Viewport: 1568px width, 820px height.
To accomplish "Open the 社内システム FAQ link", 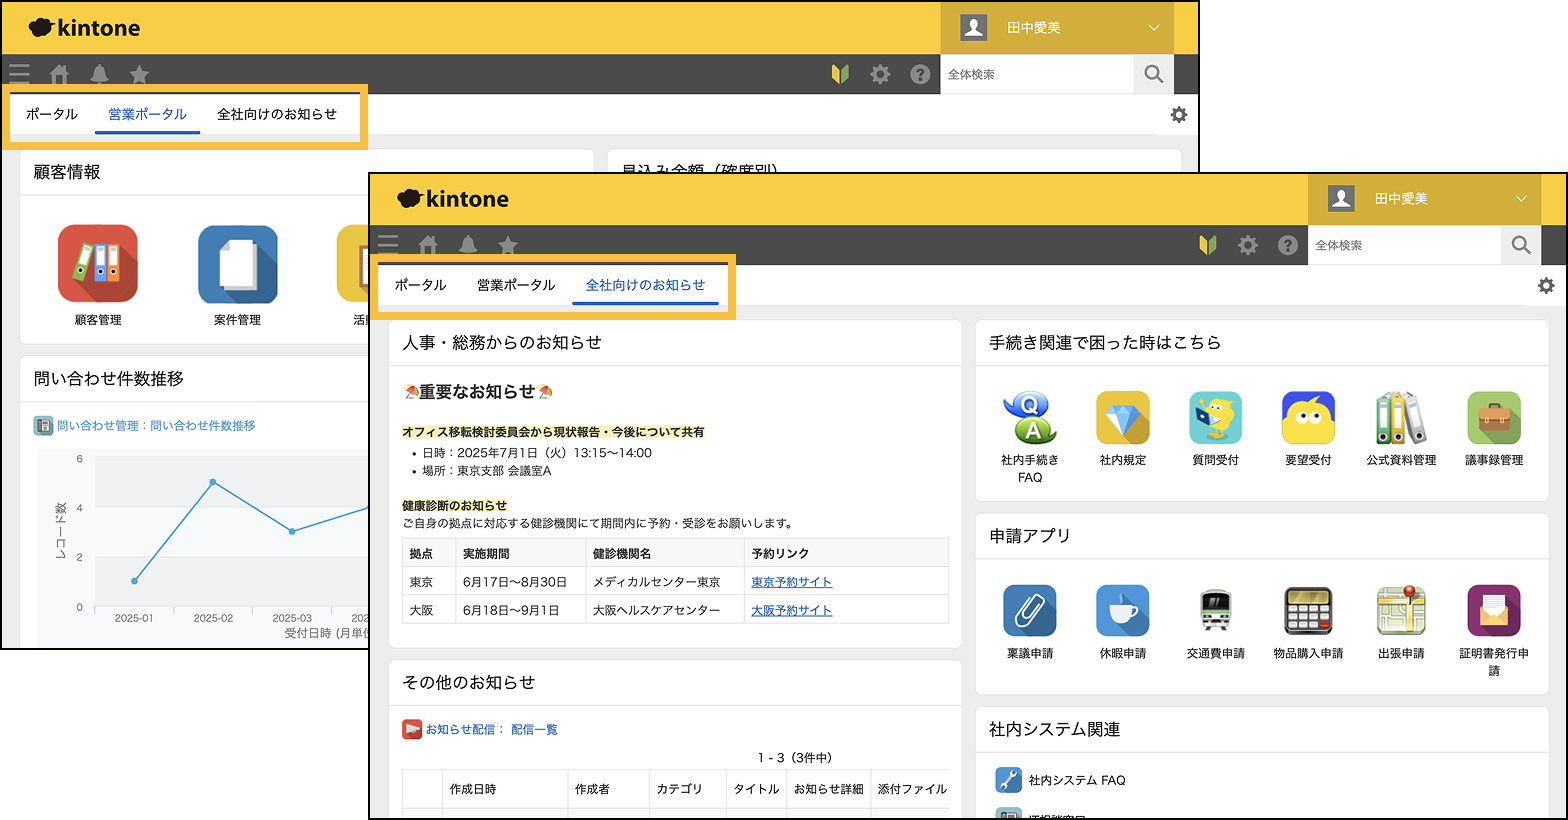I will click(x=1076, y=780).
